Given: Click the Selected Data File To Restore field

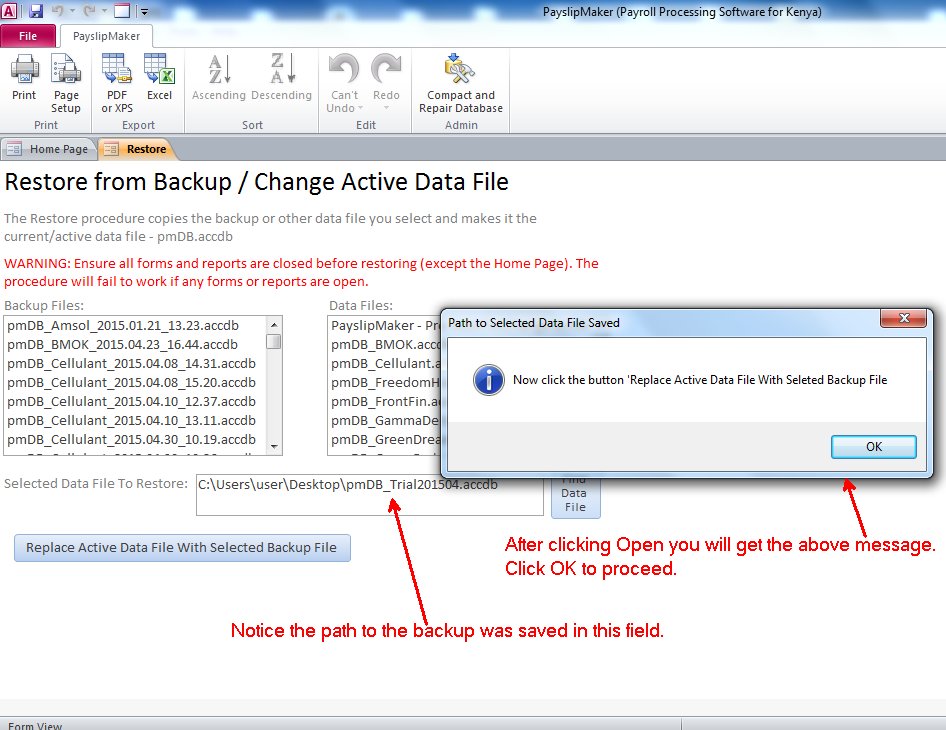Looking at the screenshot, I should (x=369, y=495).
